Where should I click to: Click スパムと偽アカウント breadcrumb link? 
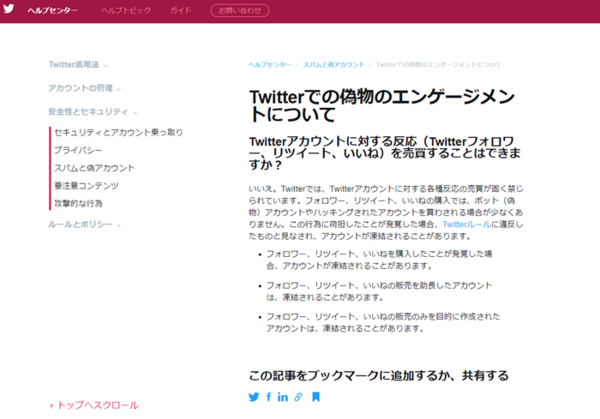pyautogui.click(x=334, y=65)
